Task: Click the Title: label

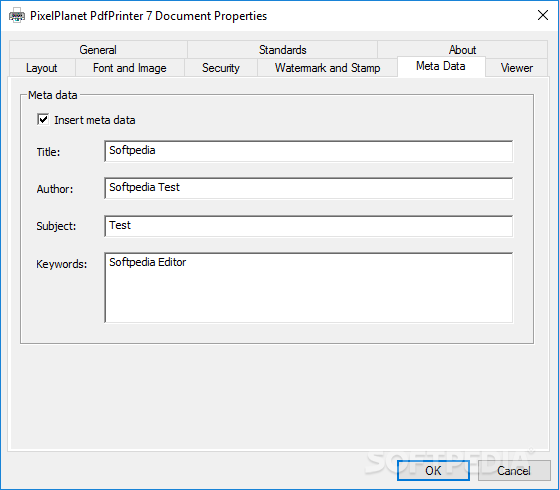Action: pos(48,152)
